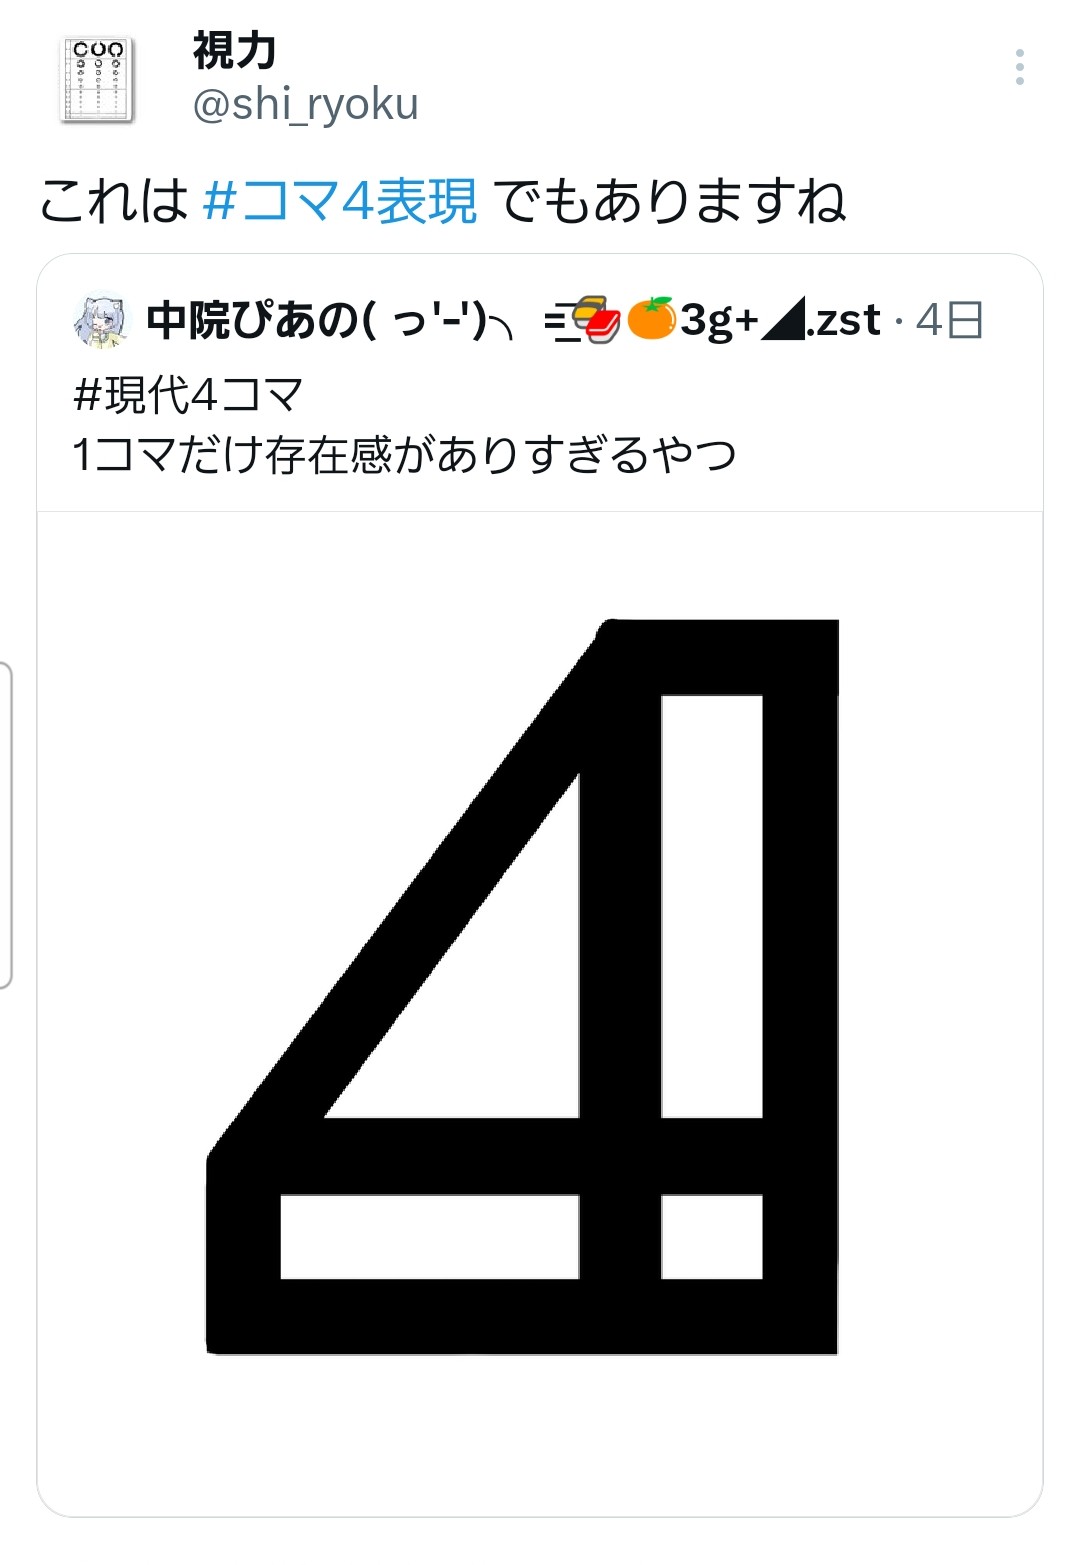This screenshot has height=1565, width=1080.
Task: Tap the quoted tweet's 4日 timestamp
Action: (x=949, y=321)
